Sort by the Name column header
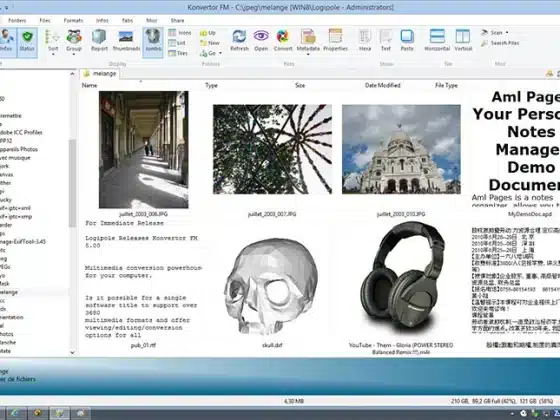This screenshot has height=420, width=560. (89, 85)
